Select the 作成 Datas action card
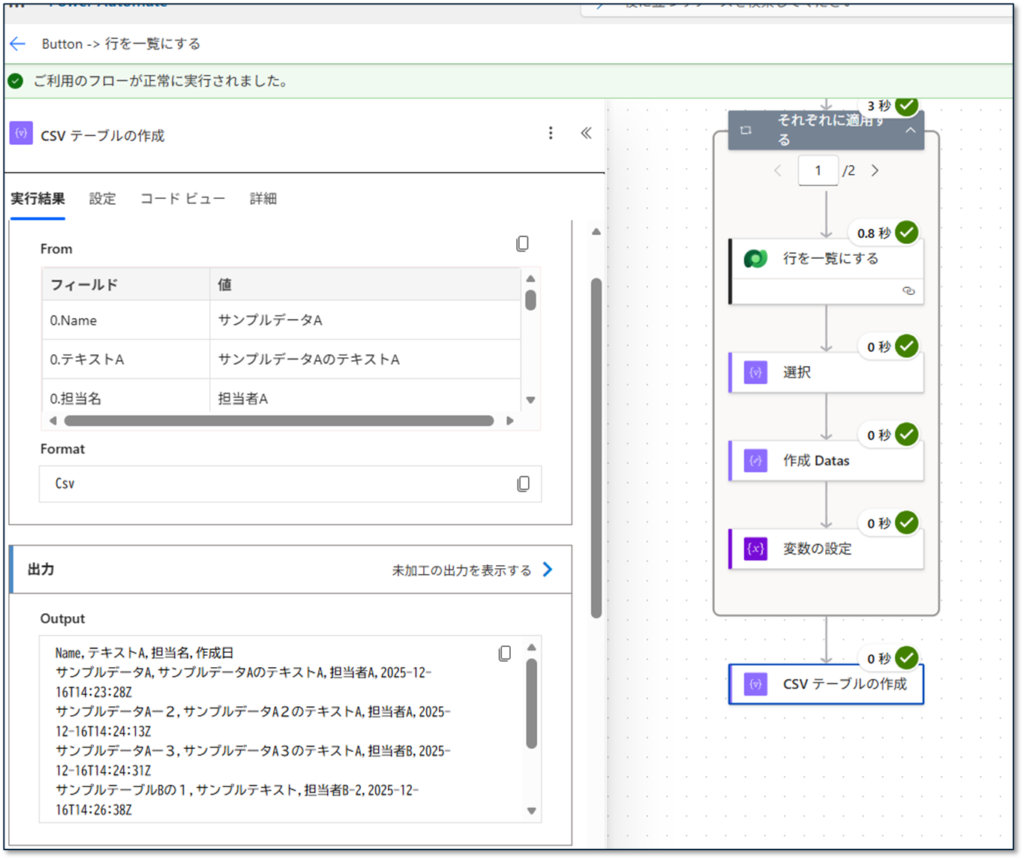The width and height of the screenshot is (1024, 860). tap(826, 461)
